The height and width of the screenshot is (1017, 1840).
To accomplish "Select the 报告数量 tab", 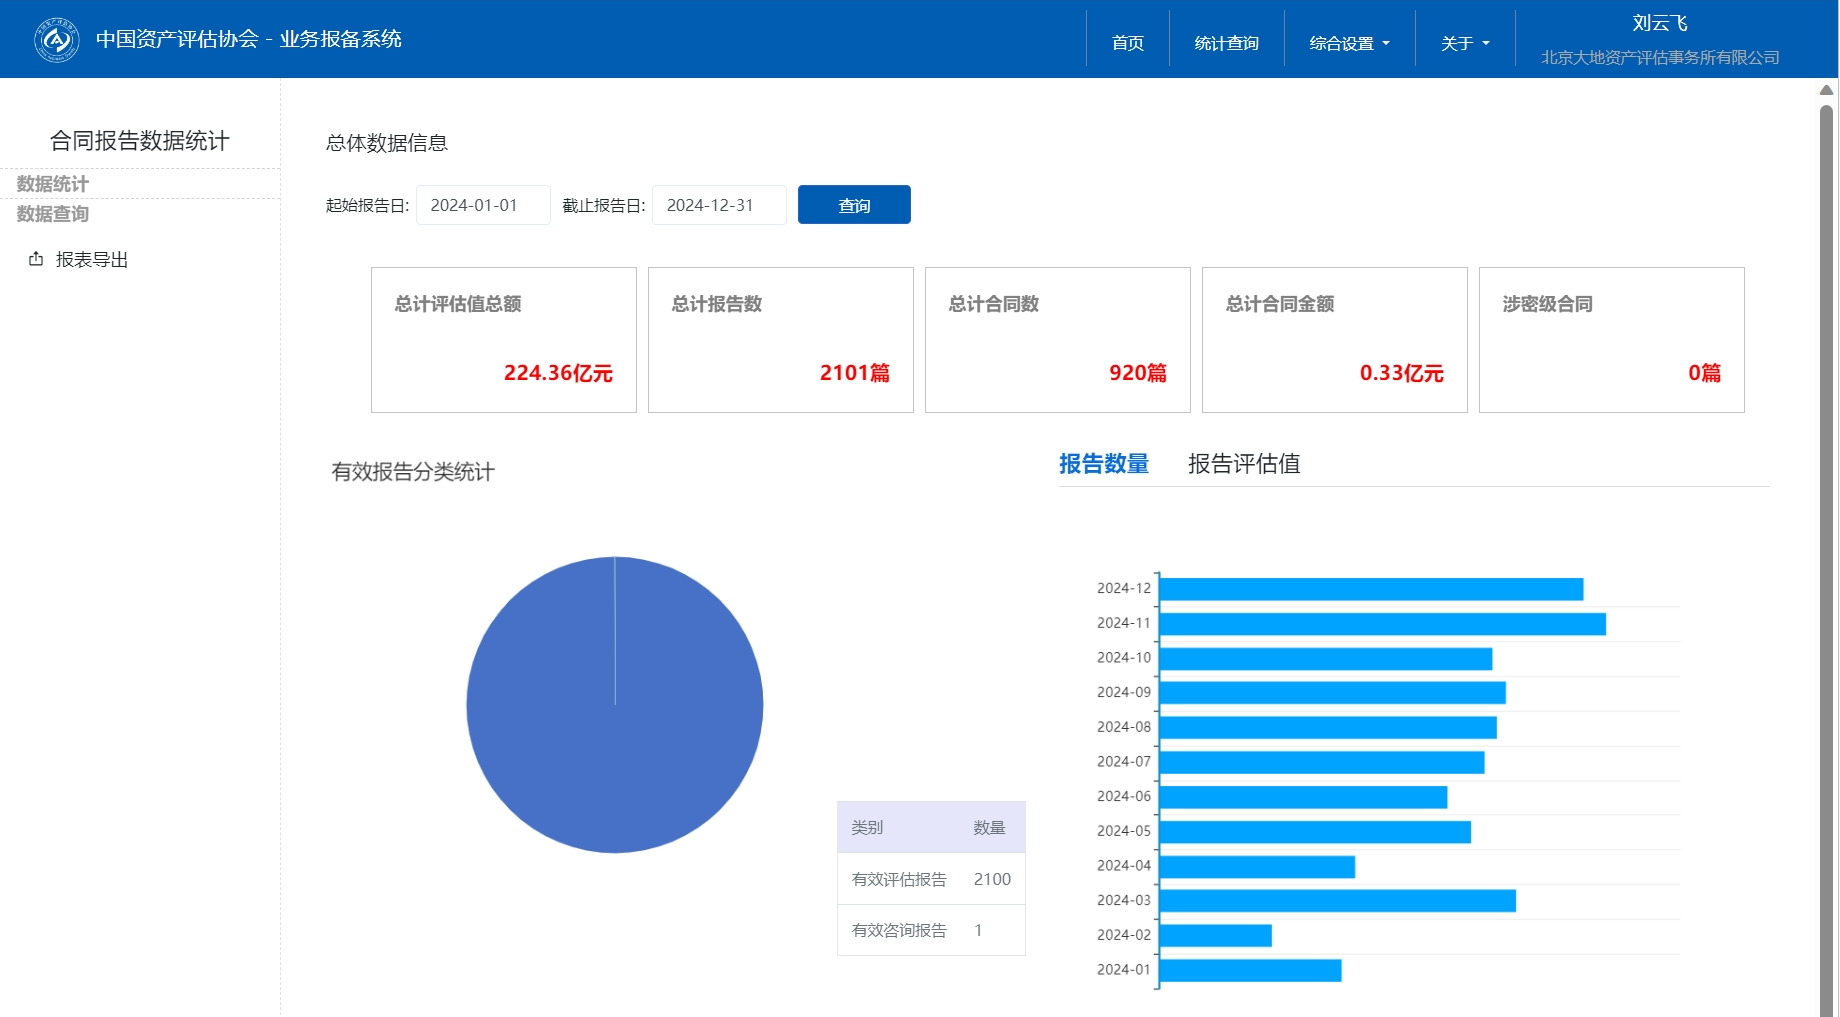I will coord(1103,464).
